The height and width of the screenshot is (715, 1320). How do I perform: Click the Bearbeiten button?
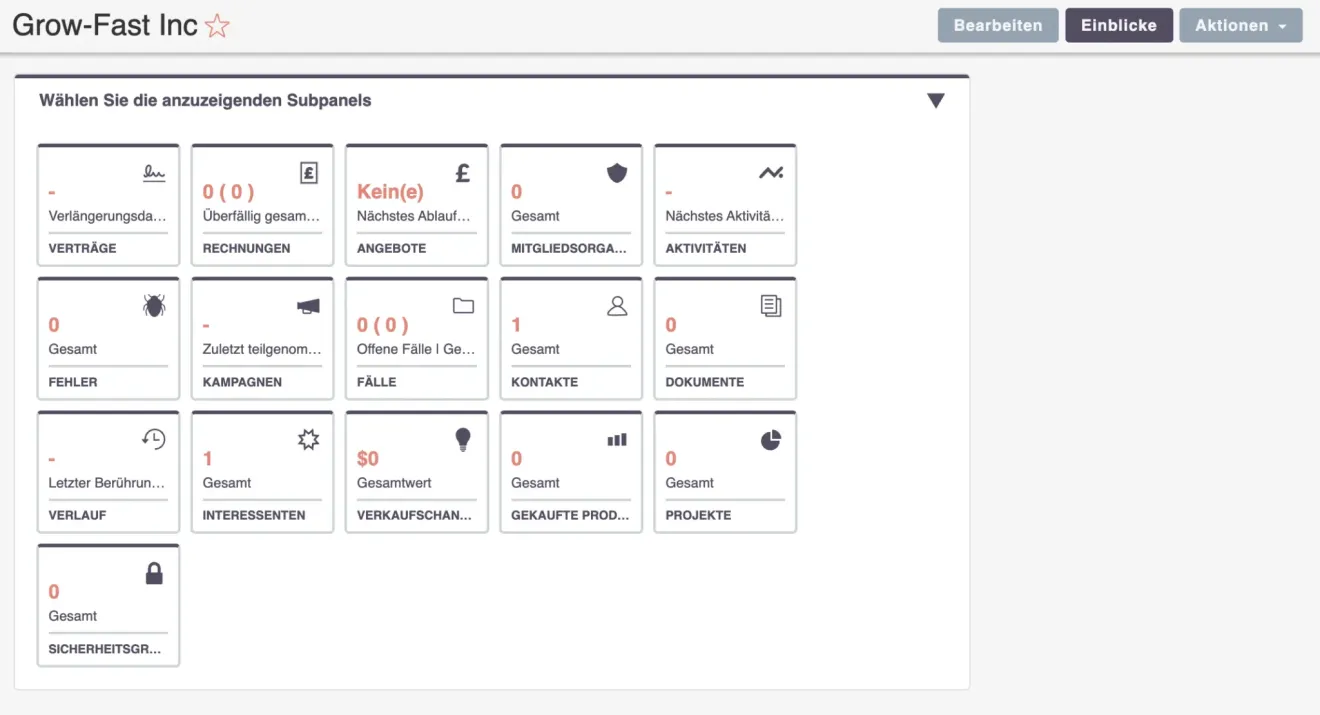[x=997, y=25]
